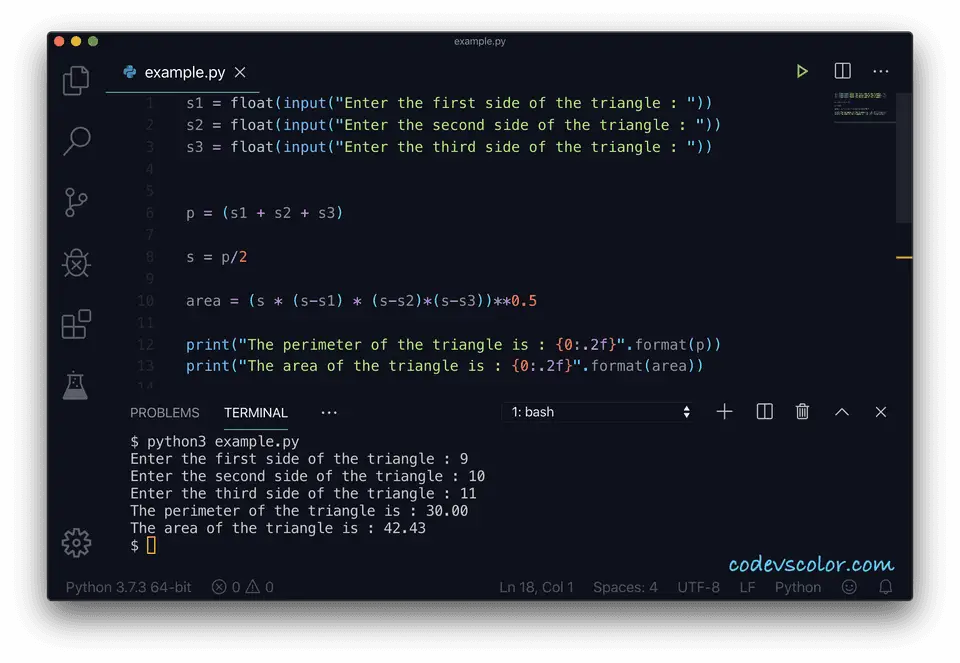Split the terminal pane
The width and height of the screenshot is (960, 663).
[x=765, y=411]
